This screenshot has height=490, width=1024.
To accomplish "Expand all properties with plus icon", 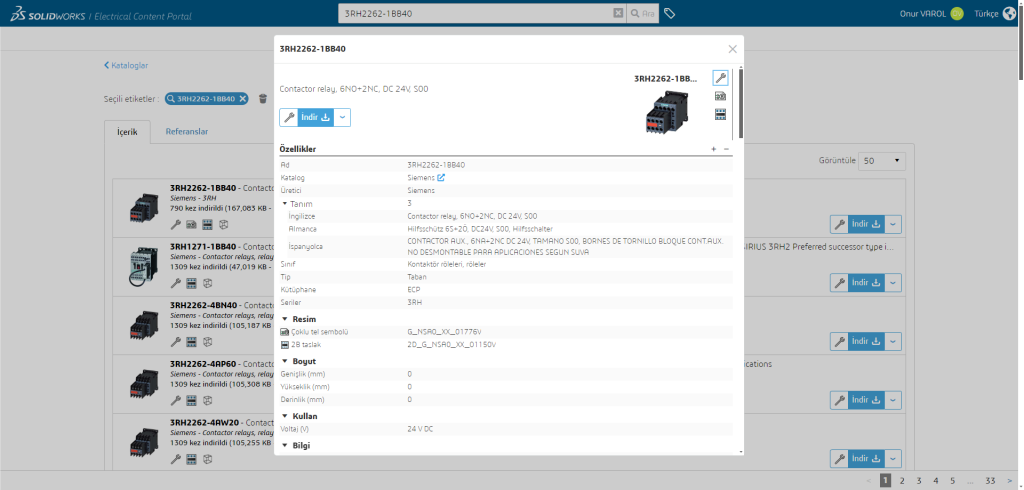I will pyautogui.click(x=713, y=148).
